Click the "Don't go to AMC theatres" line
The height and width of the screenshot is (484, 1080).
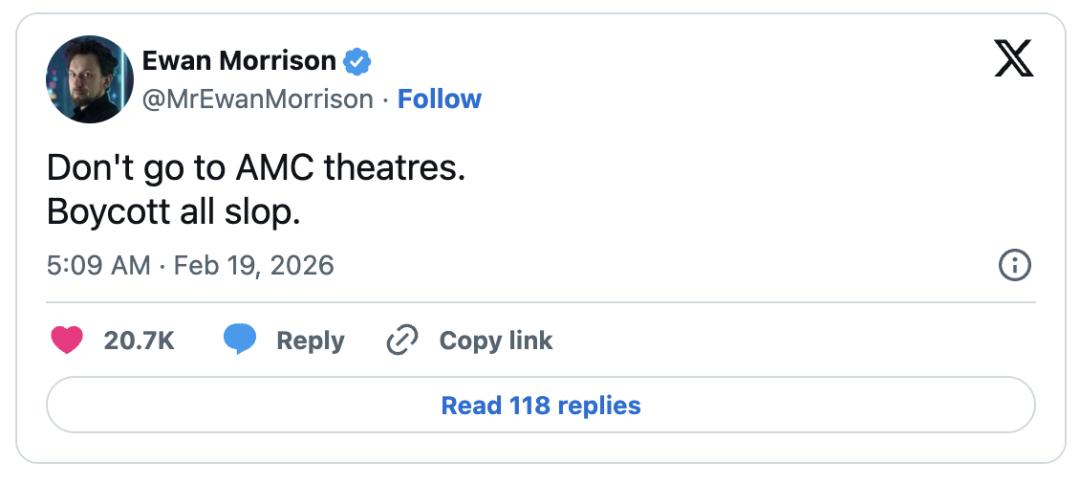256,167
